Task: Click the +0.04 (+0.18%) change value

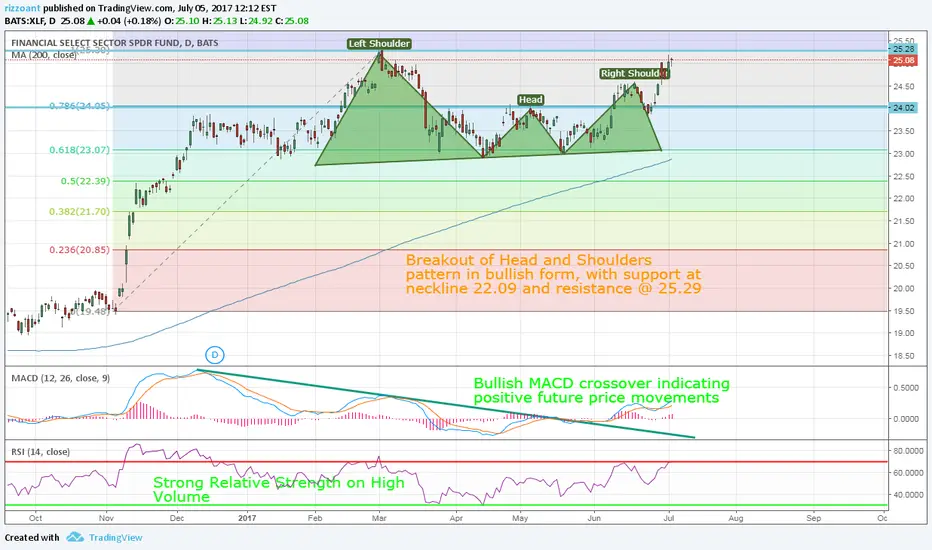Action: click(x=128, y=21)
